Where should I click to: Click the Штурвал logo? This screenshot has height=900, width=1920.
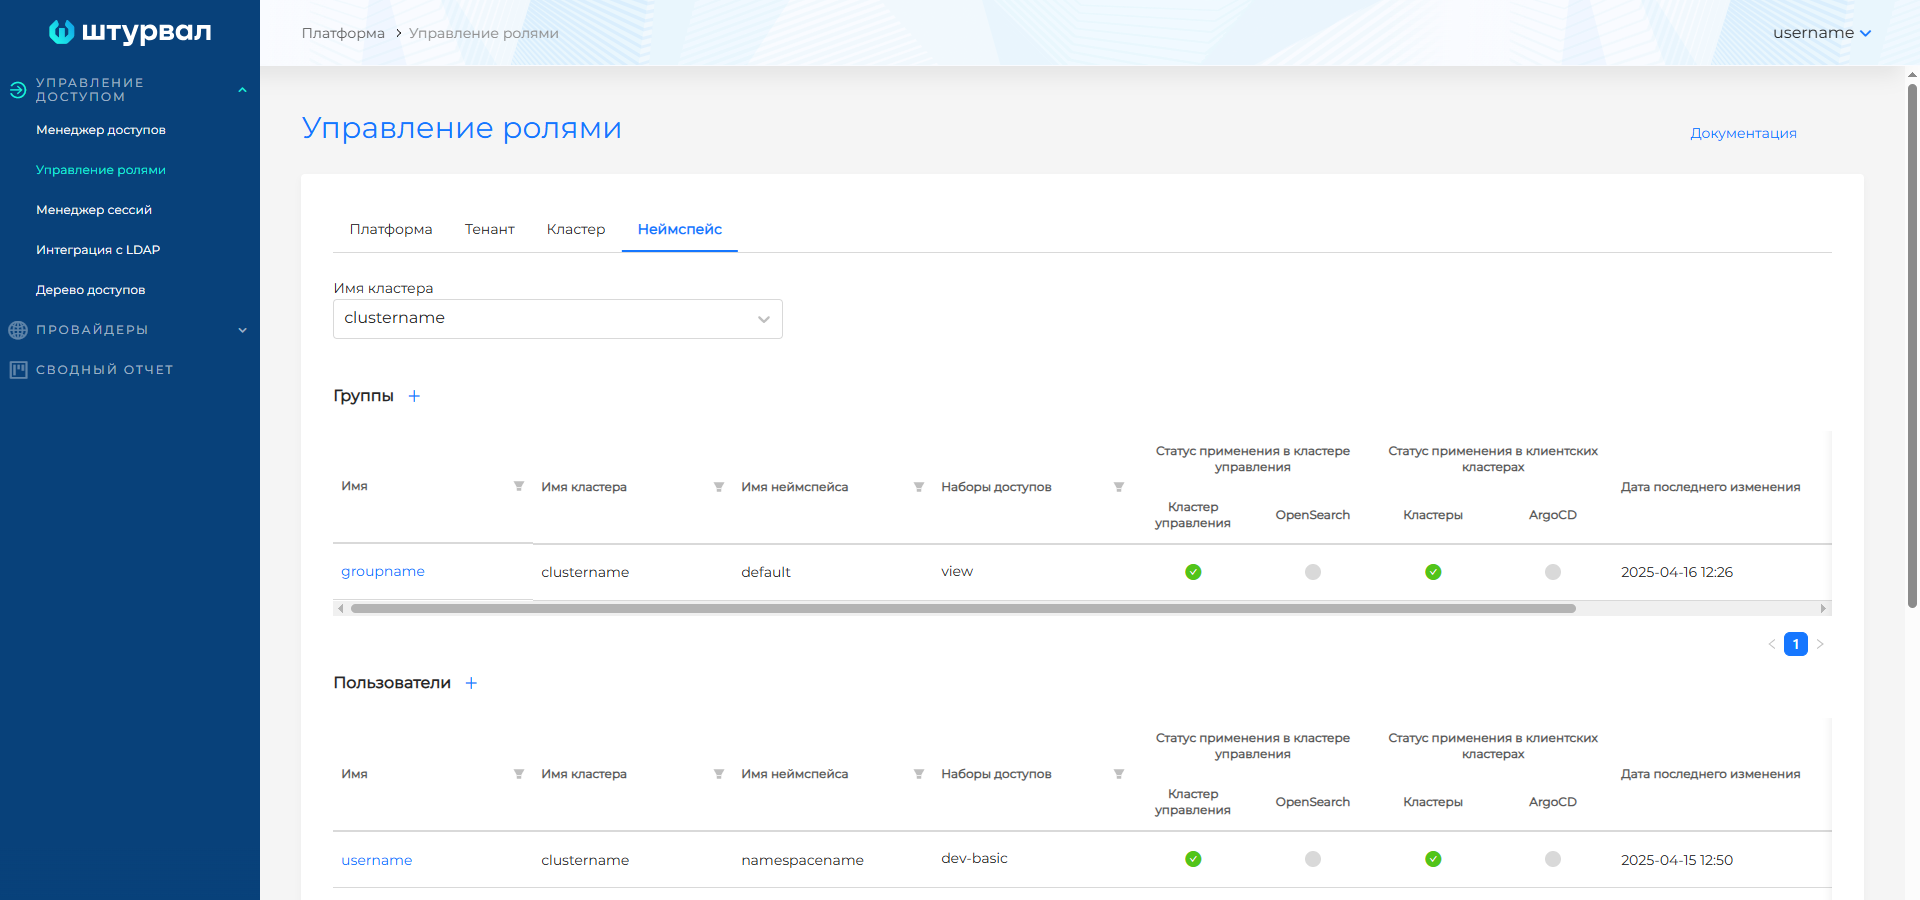pos(130,32)
